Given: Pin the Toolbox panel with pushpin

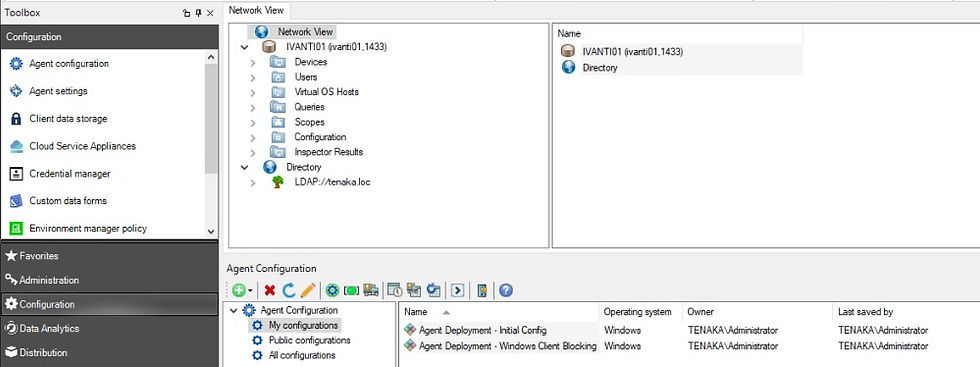Looking at the screenshot, I should [199, 13].
